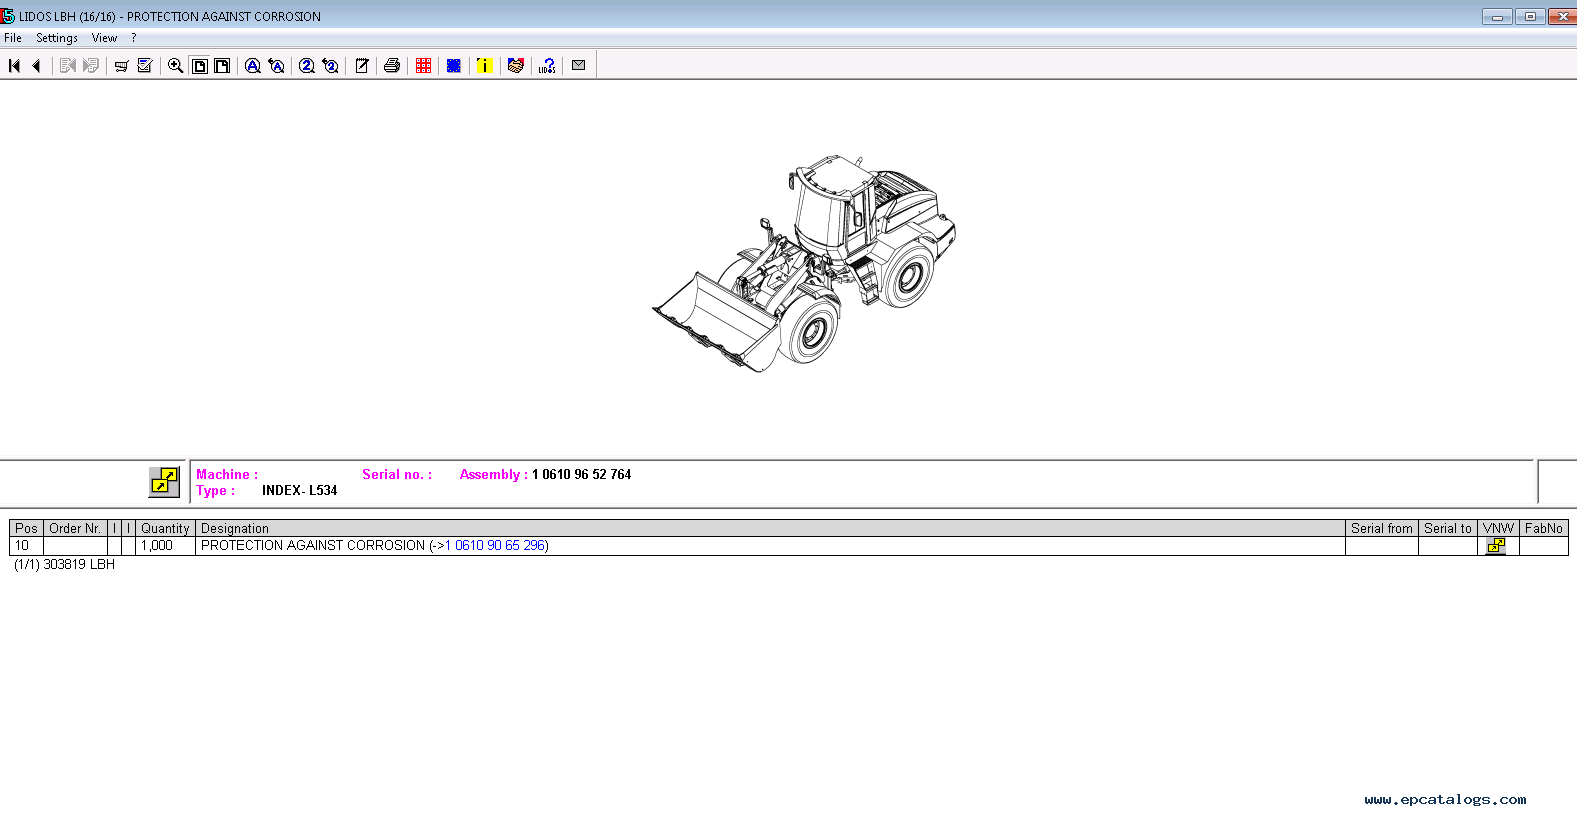
Task: Maximize the LIDOS window
Action: (1530, 17)
